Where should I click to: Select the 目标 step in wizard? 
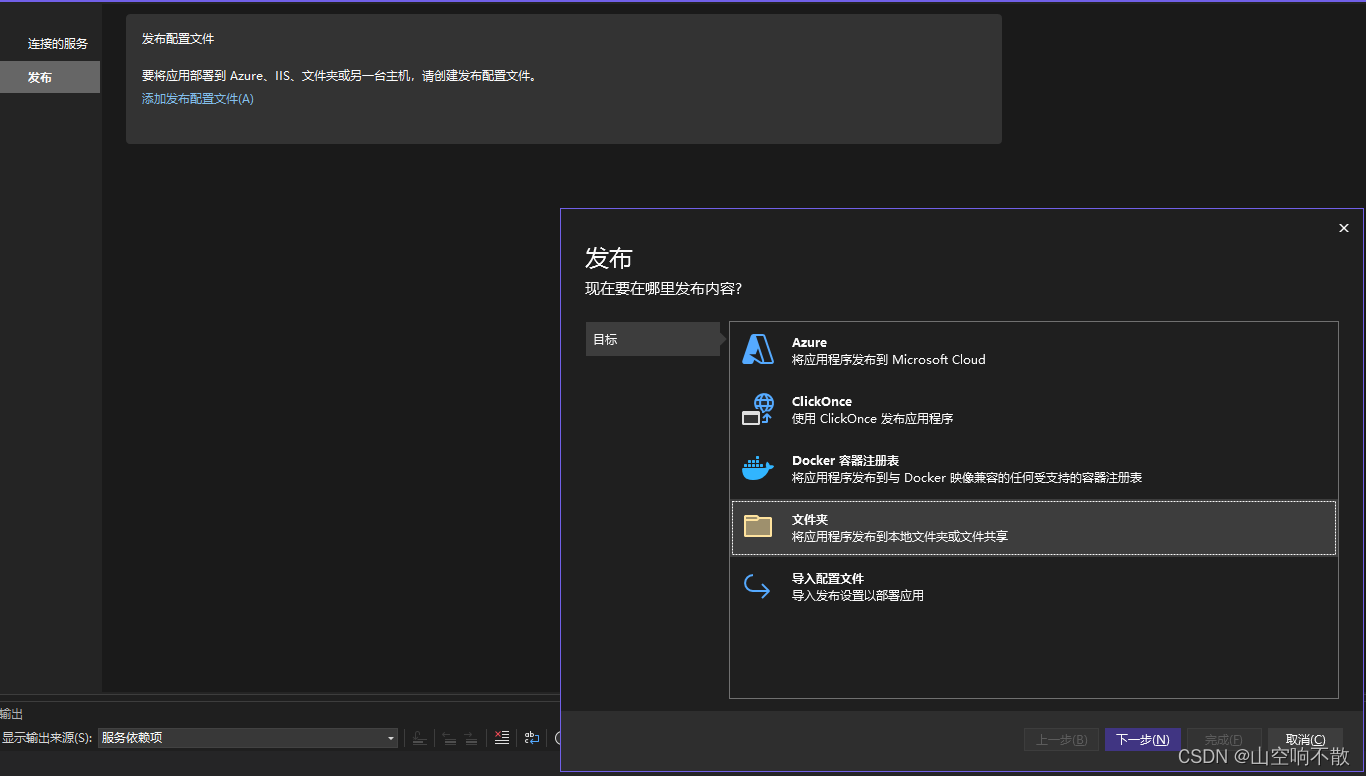tap(652, 339)
